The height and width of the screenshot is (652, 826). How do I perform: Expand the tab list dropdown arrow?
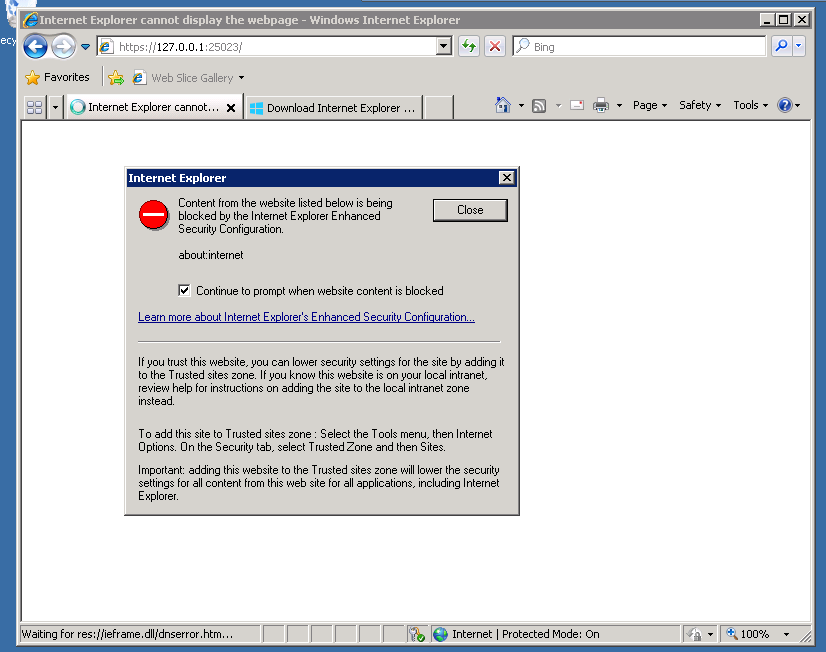(x=55, y=107)
